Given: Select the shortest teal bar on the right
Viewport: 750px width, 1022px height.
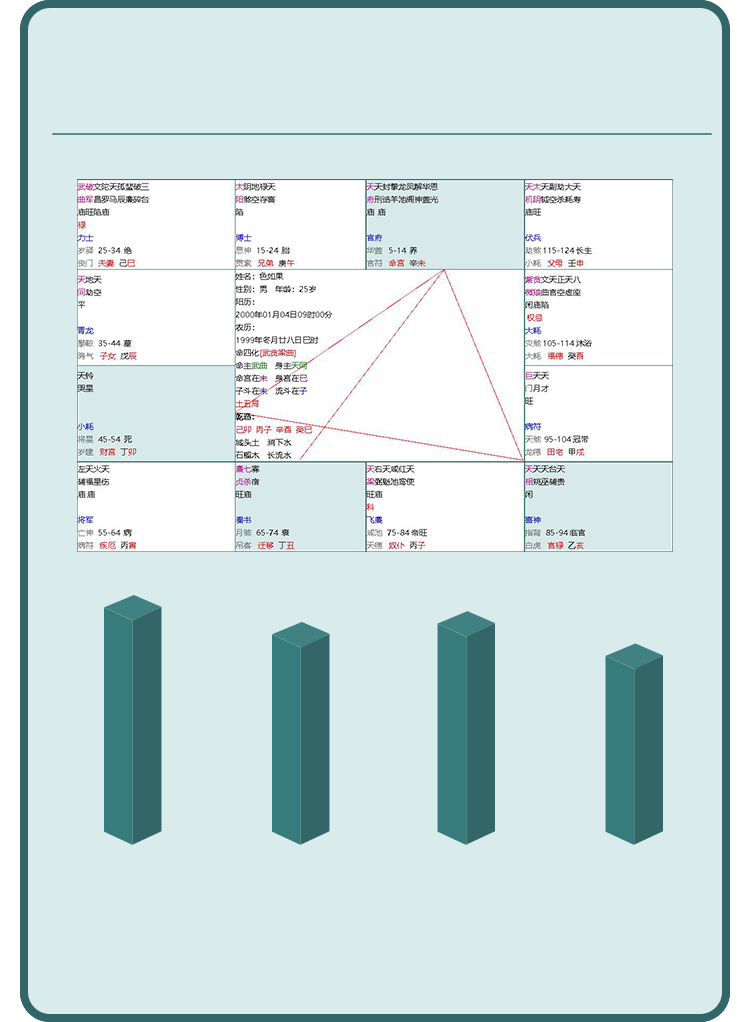Looking at the screenshot, I should pos(633,744).
